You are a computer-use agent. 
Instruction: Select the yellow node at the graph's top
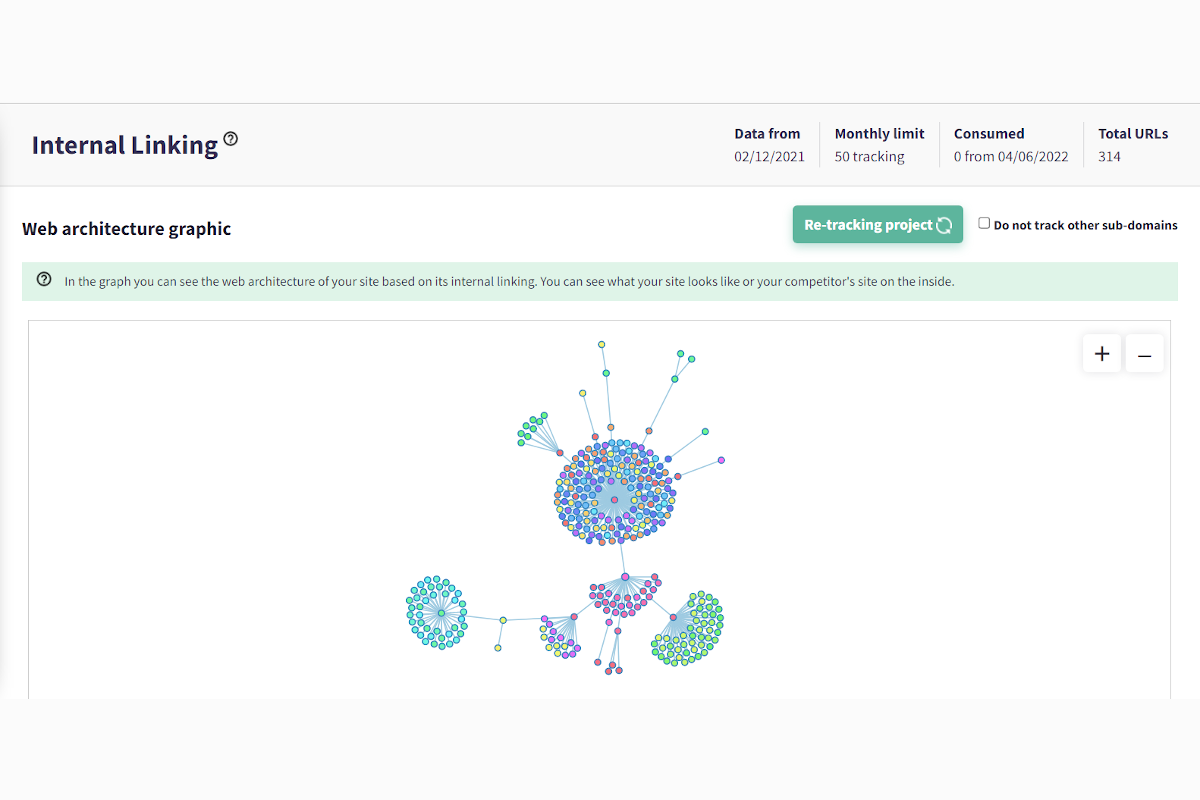601,344
